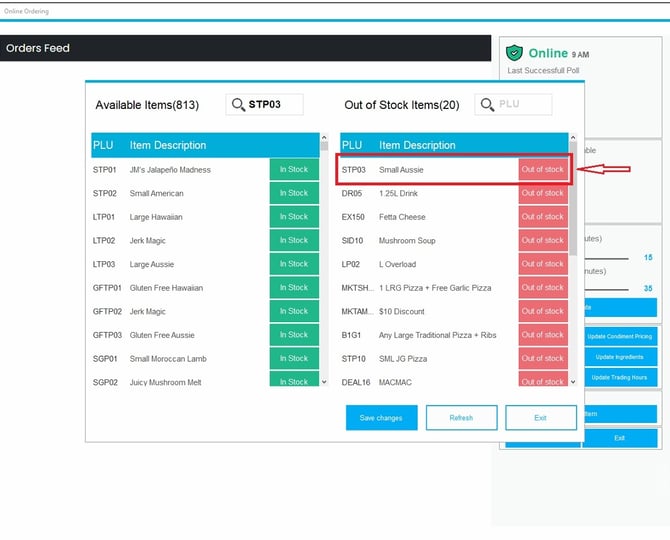Screen dimensions: 670x540
Task: Toggle In Stock for Small Moroccan Lamb
Action: (294, 358)
